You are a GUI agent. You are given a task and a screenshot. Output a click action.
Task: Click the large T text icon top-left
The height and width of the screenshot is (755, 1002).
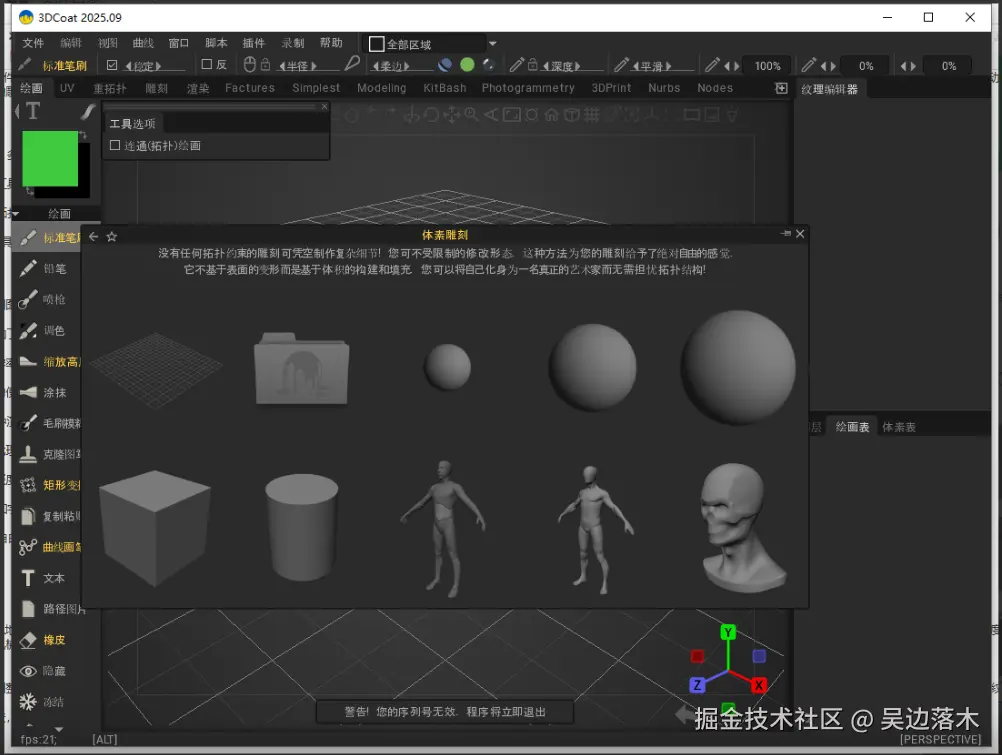tap(33, 111)
